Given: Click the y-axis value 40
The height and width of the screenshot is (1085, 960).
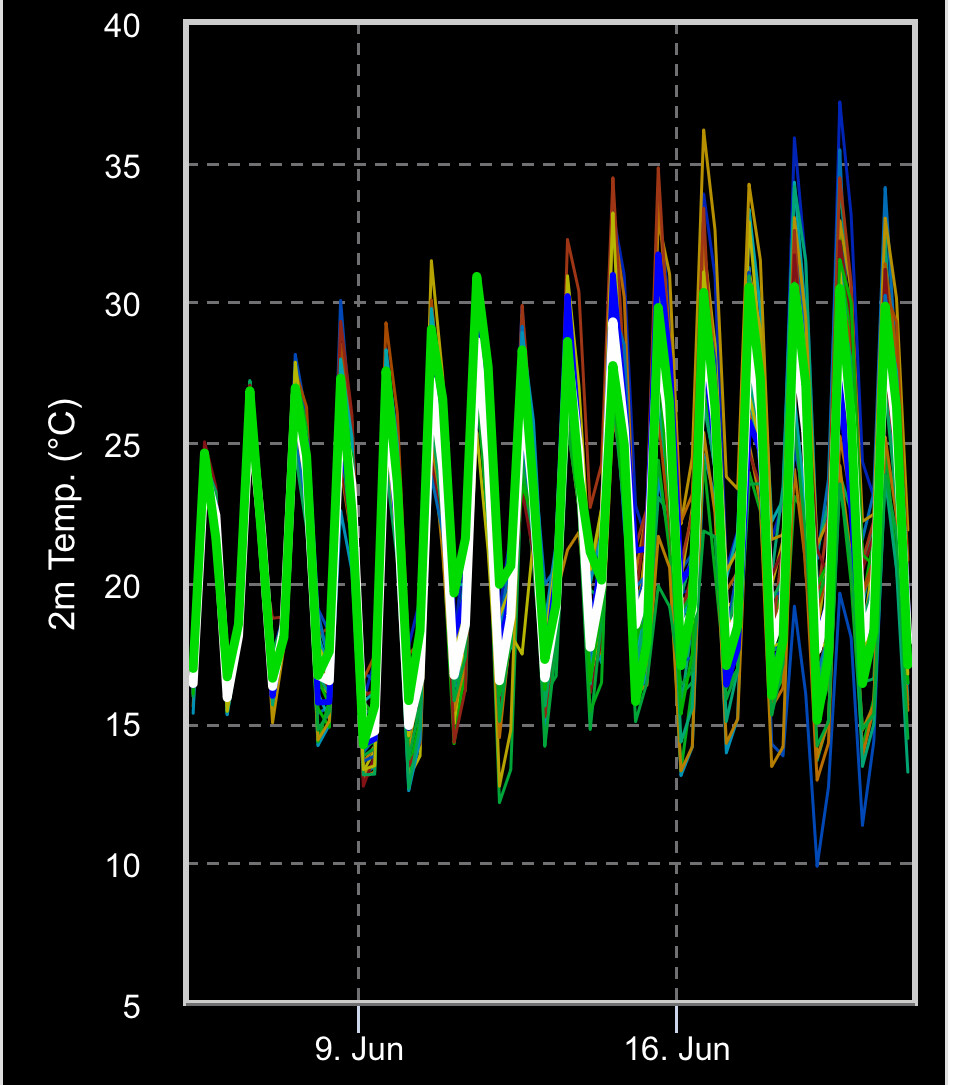Looking at the screenshot, I should [x=122, y=26].
